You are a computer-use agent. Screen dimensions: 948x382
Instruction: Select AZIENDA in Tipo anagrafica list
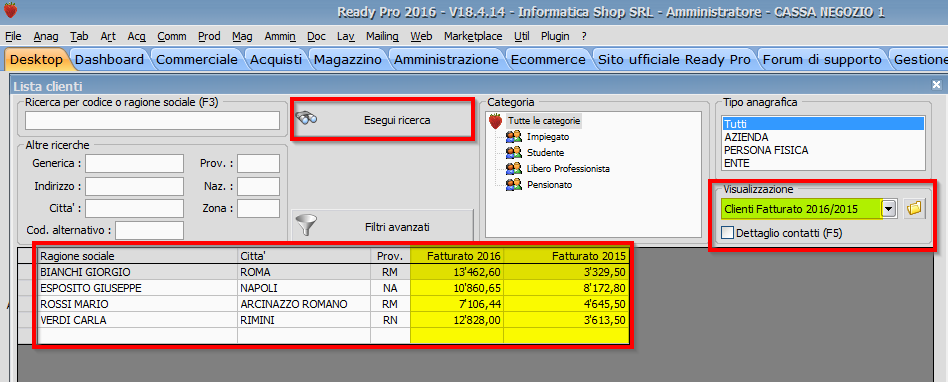(x=823, y=137)
